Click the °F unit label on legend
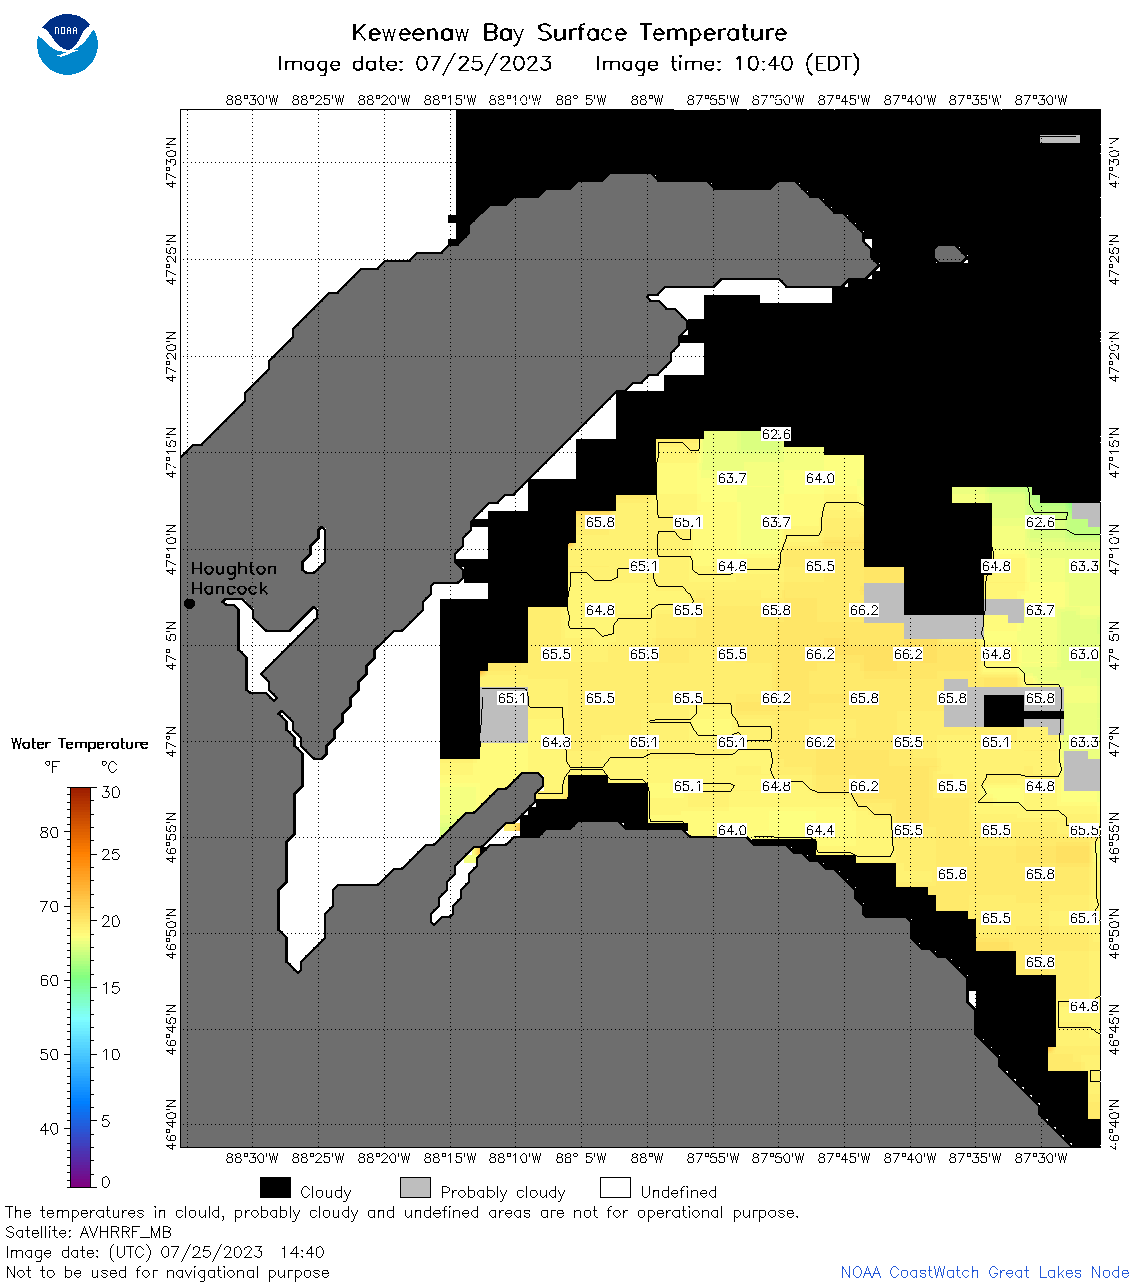1140x1288 pixels. pyautogui.click(x=52, y=767)
